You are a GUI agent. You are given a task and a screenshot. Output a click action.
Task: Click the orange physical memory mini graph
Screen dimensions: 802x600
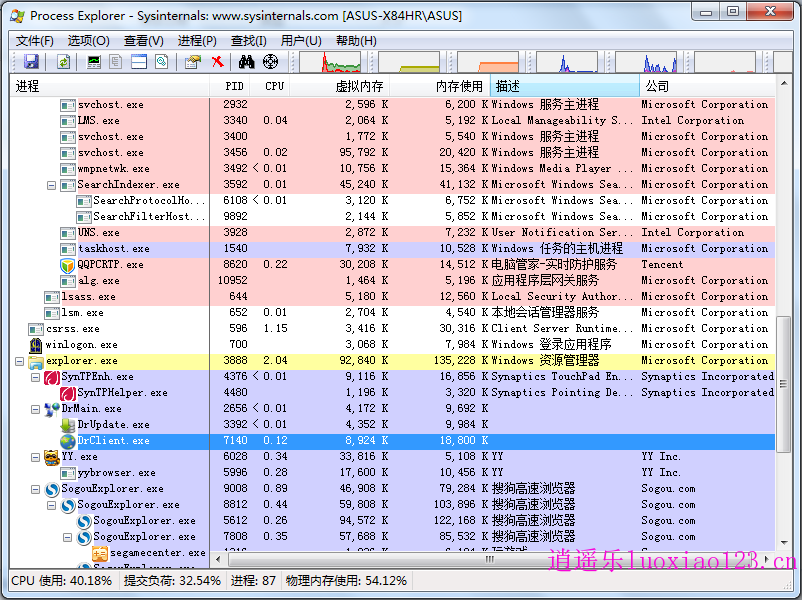[x=488, y=62]
